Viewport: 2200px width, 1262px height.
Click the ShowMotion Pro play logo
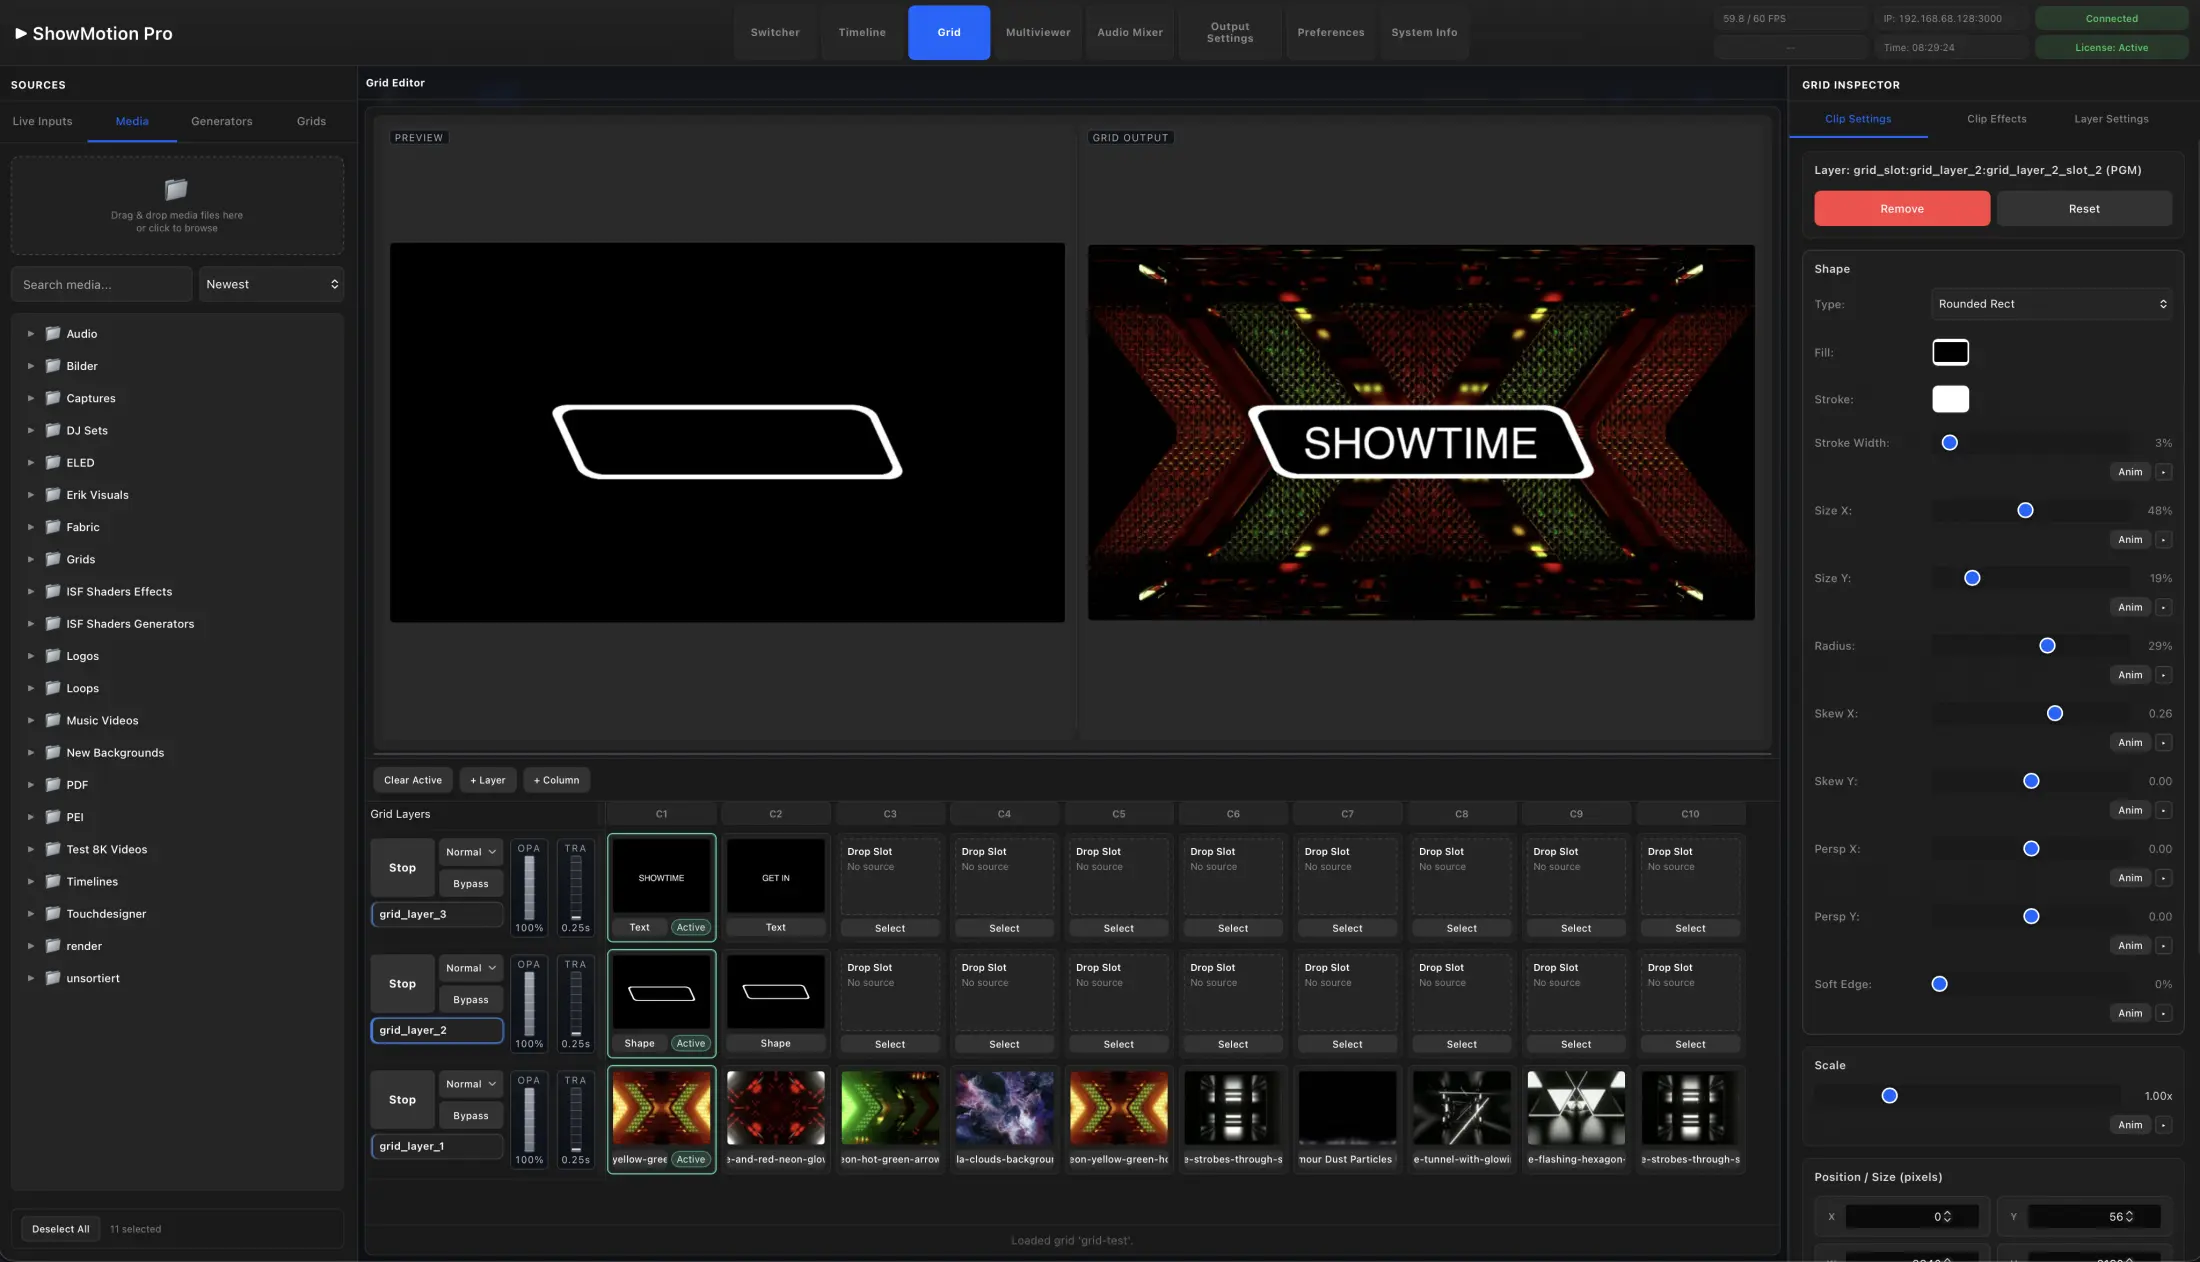coord(21,33)
